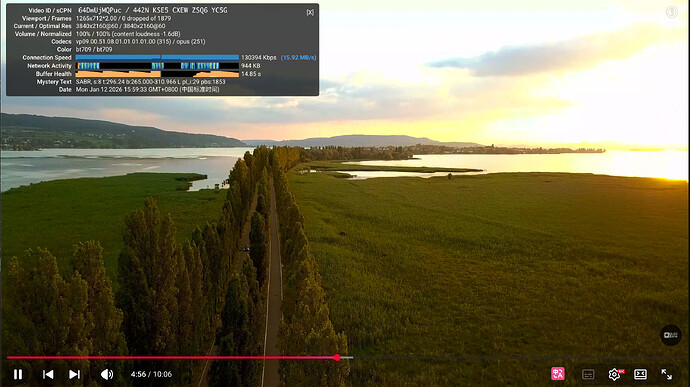Click the Buffer Health orange graph
The width and height of the screenshot is (690, 387).
[x=157, y=74]
